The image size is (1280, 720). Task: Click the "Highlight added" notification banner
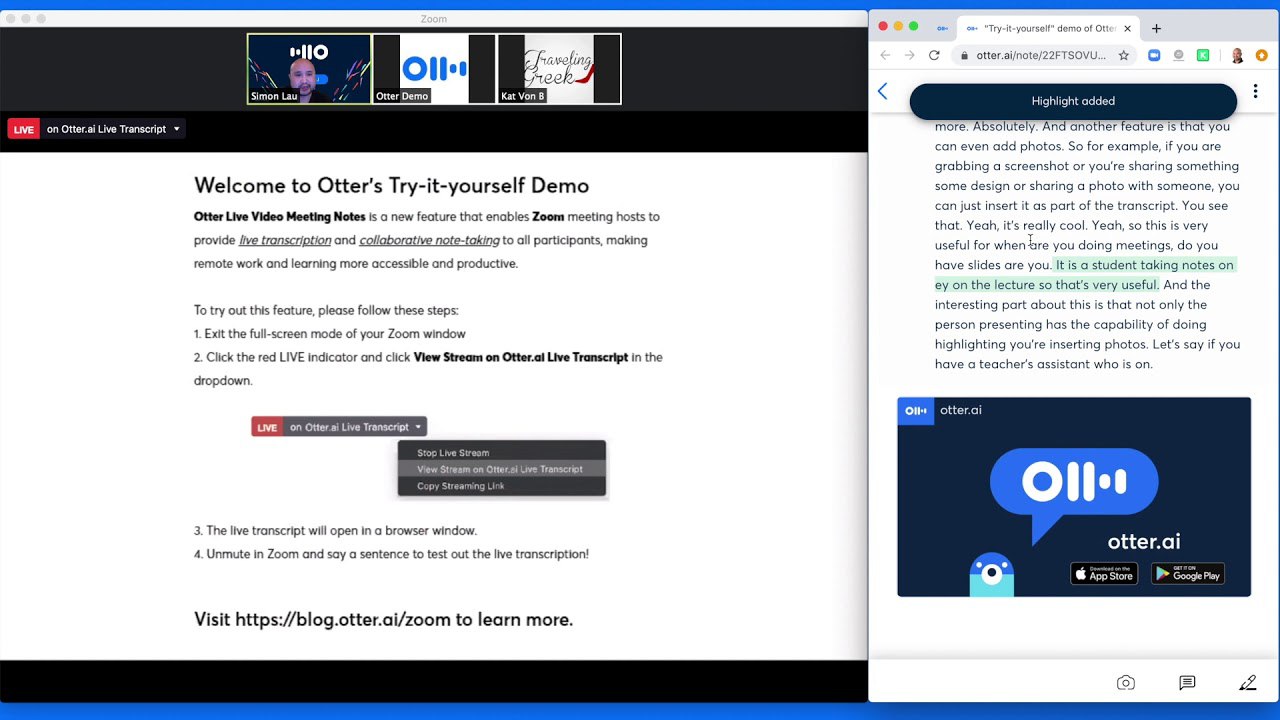(1073, 101)
